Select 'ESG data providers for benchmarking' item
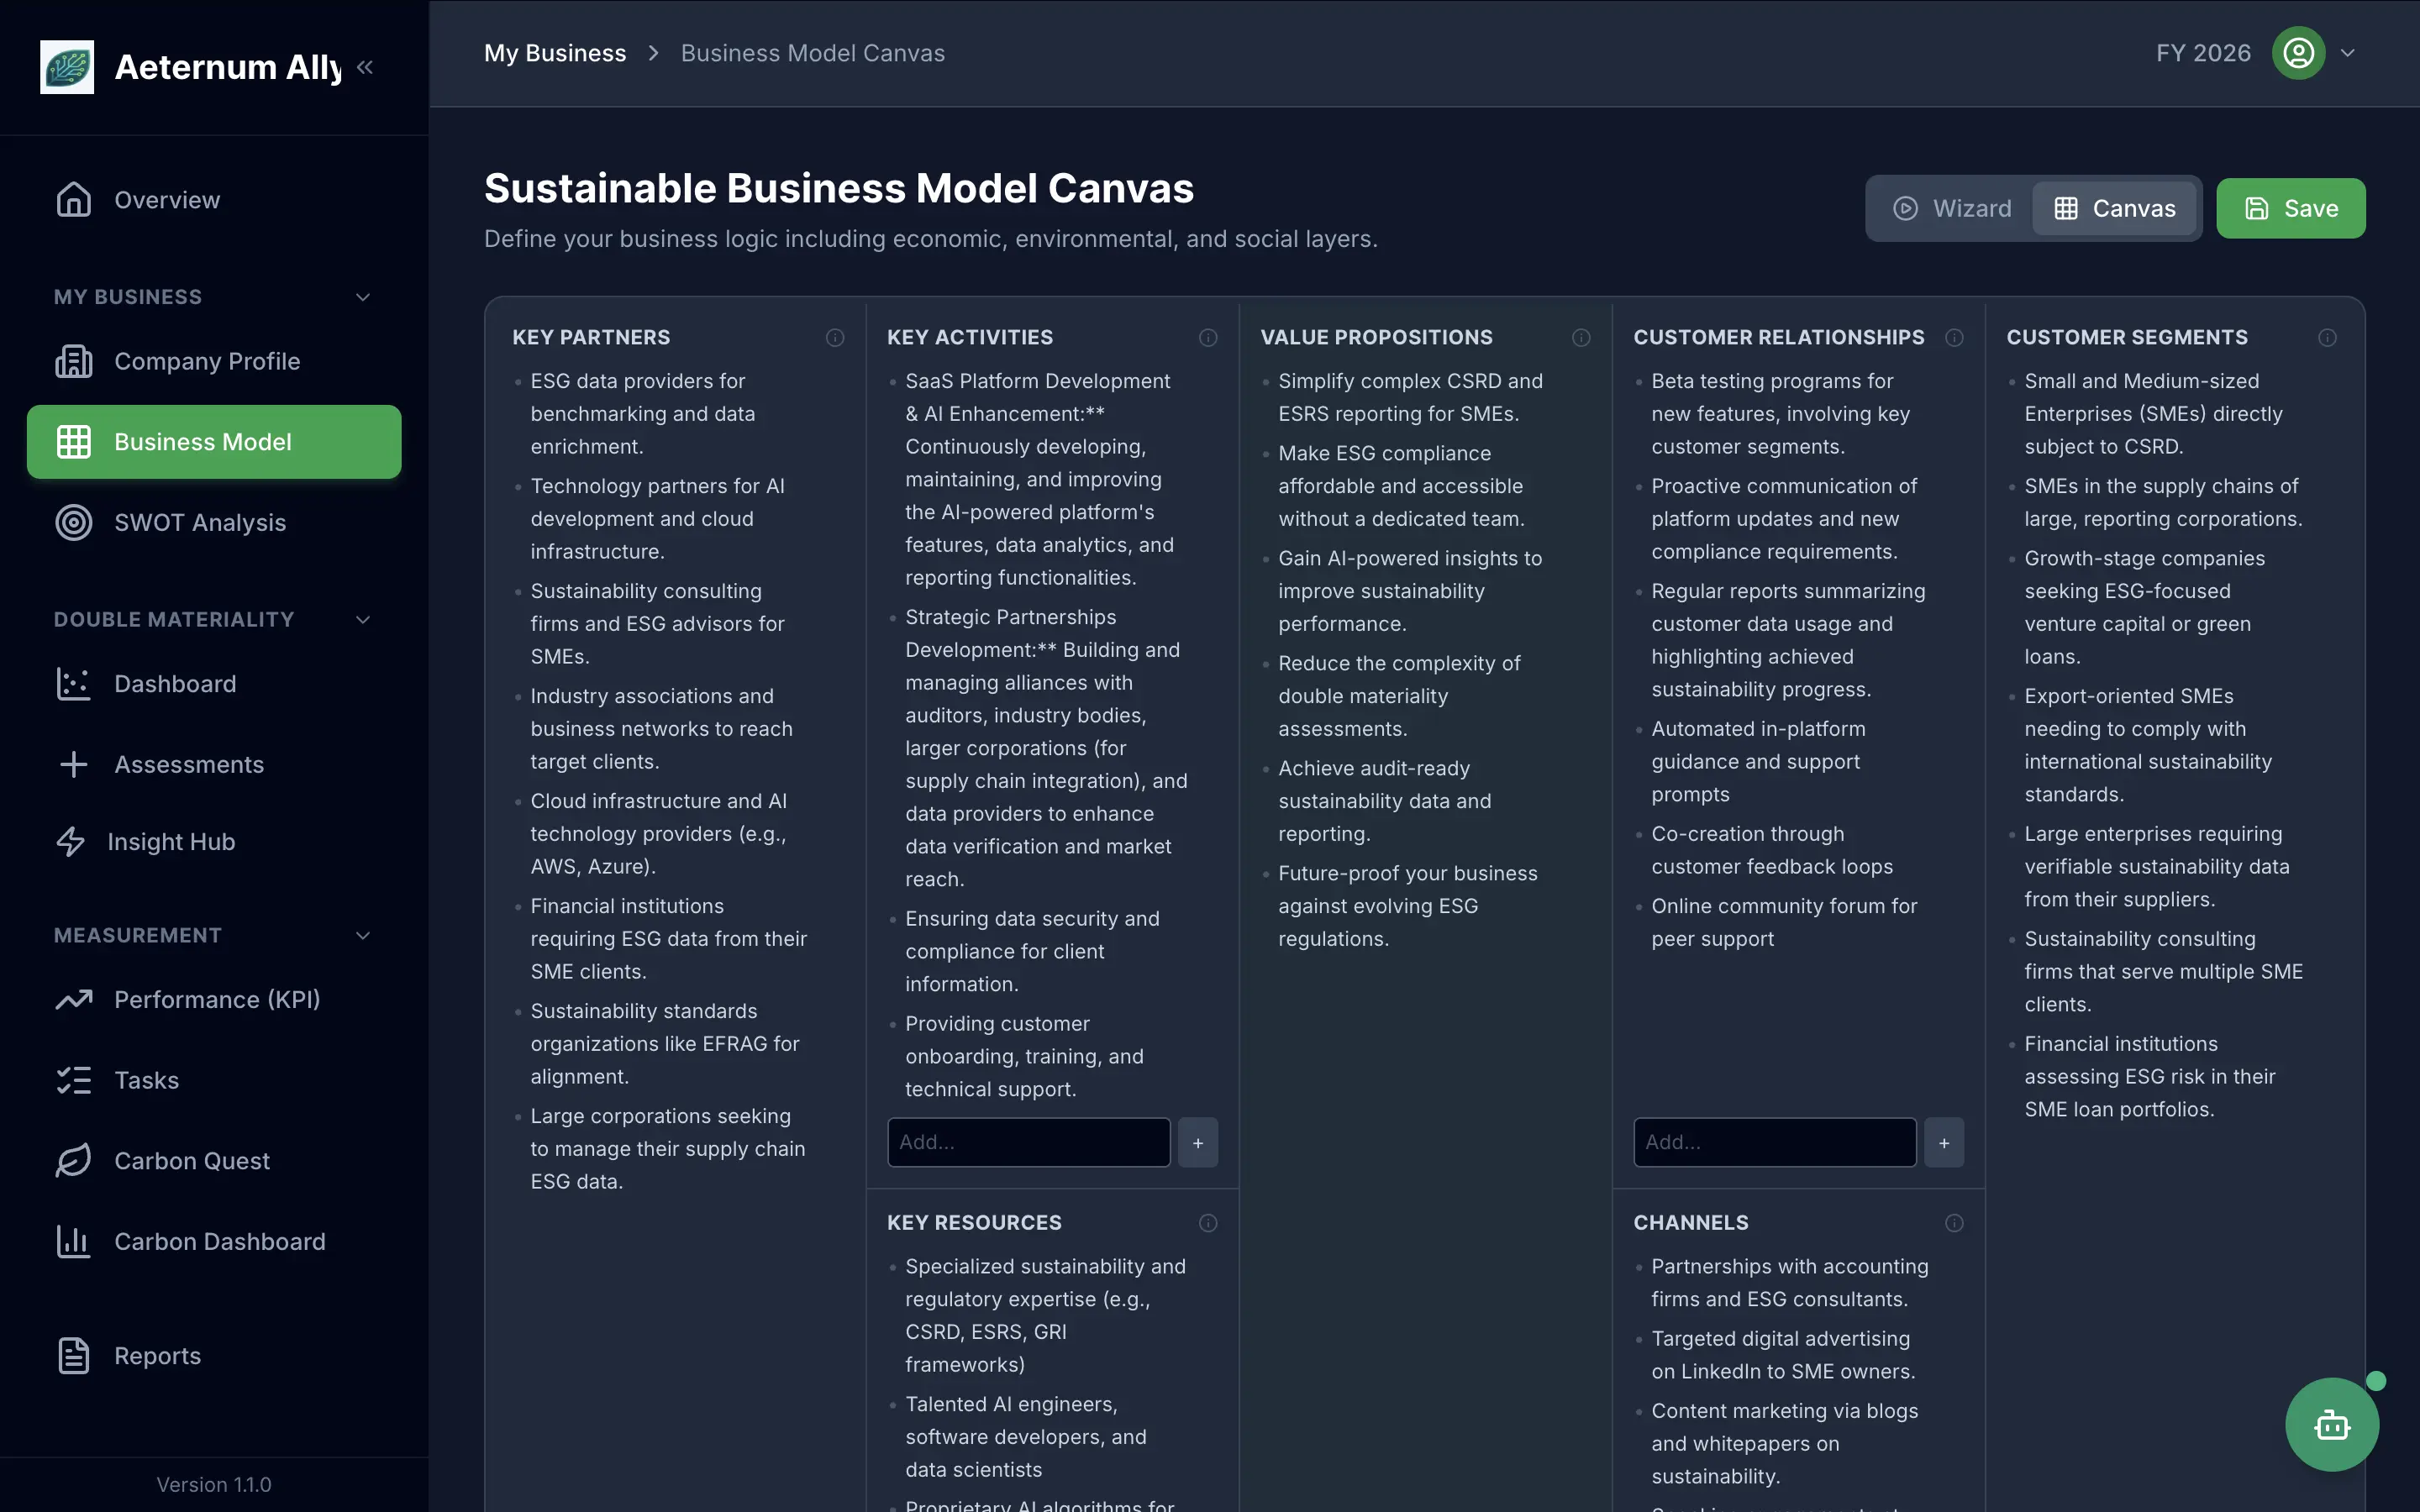Screen dimensions: 2420x1512 pyautogui.click(x=642, y=414)
